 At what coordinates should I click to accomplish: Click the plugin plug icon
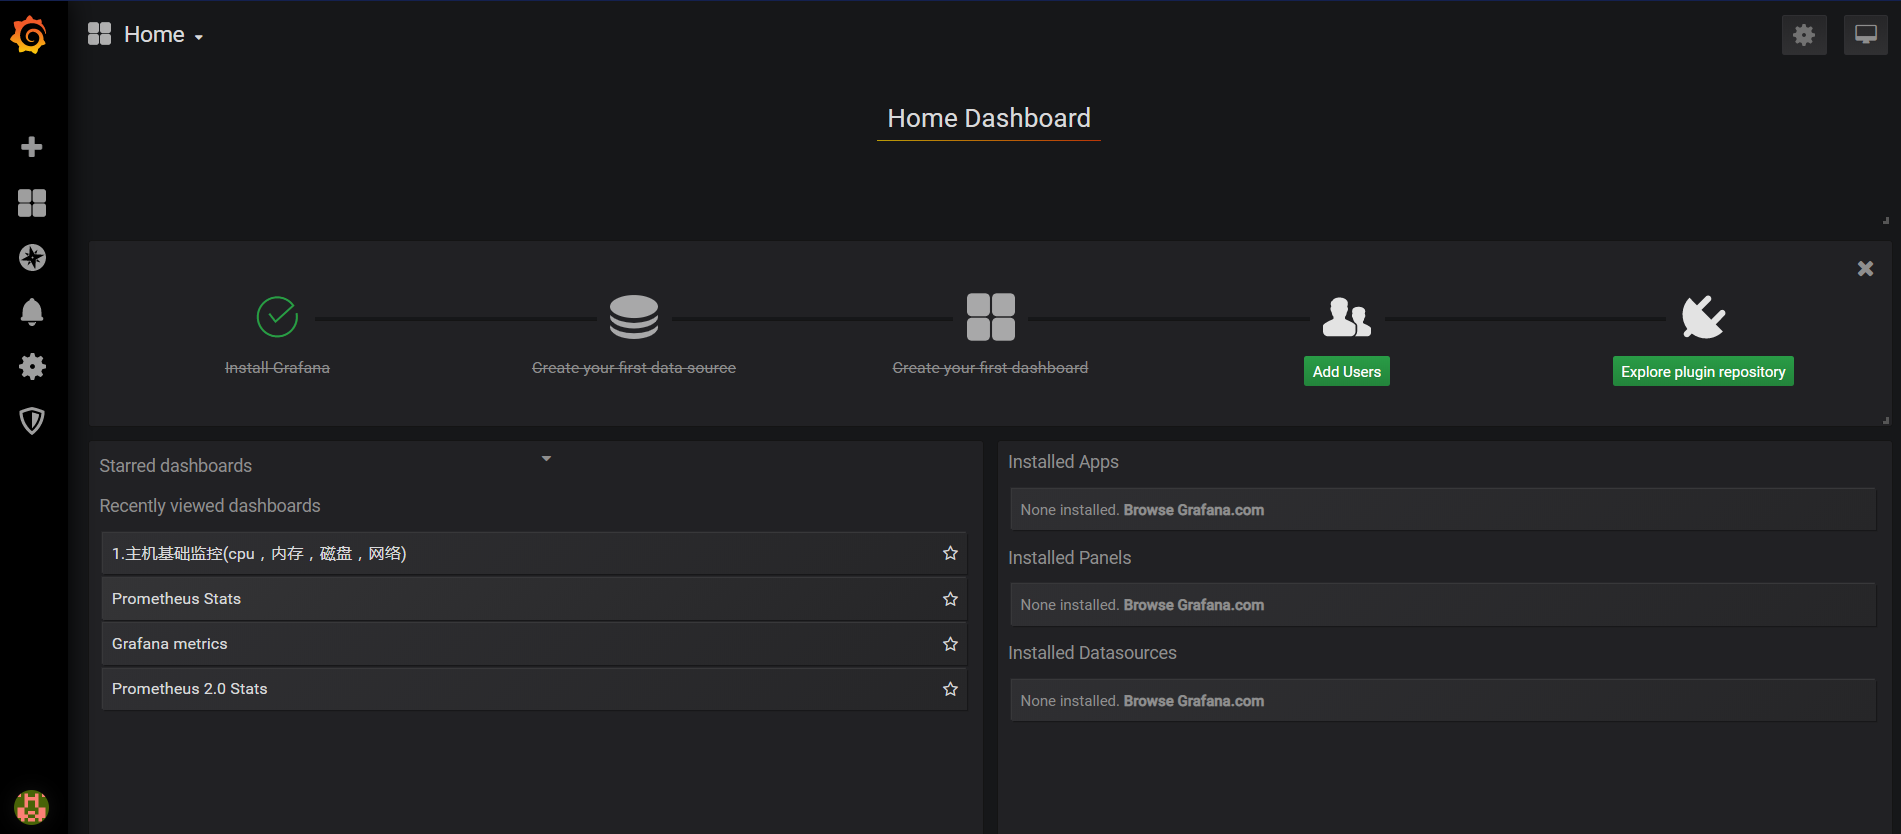pyautogui.click(x=1703, y=317)
